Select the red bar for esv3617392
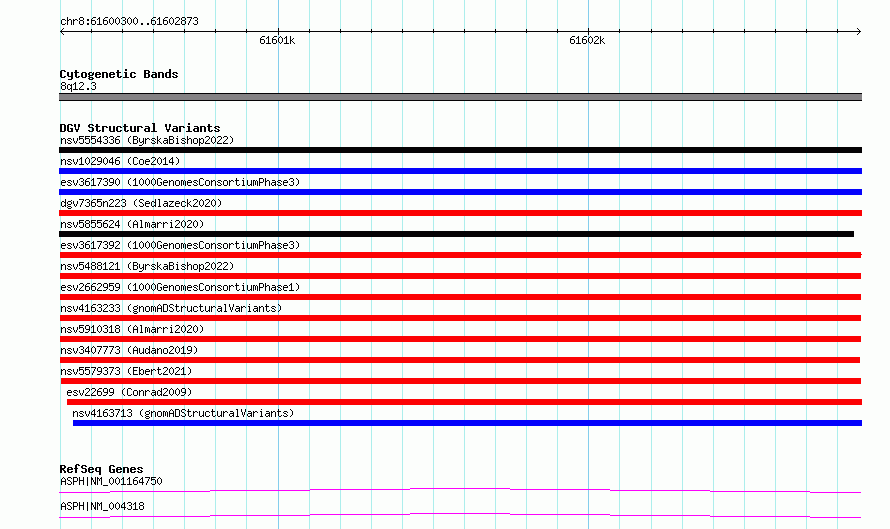Viewport: 890px width, 529px height. [x=460, y=255]
